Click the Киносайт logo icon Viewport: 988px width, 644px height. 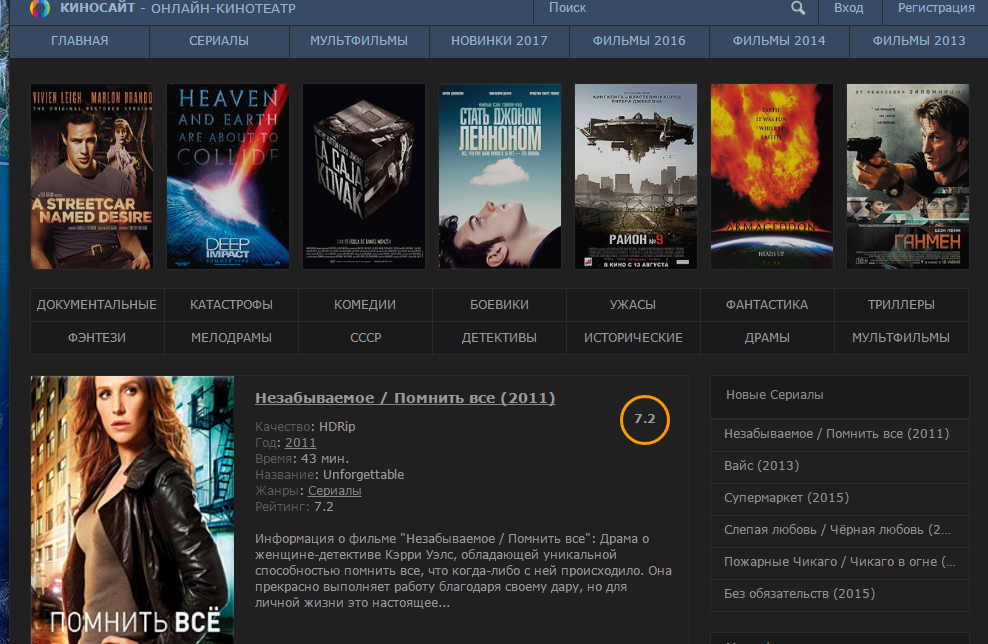click(x=40, y=8)
